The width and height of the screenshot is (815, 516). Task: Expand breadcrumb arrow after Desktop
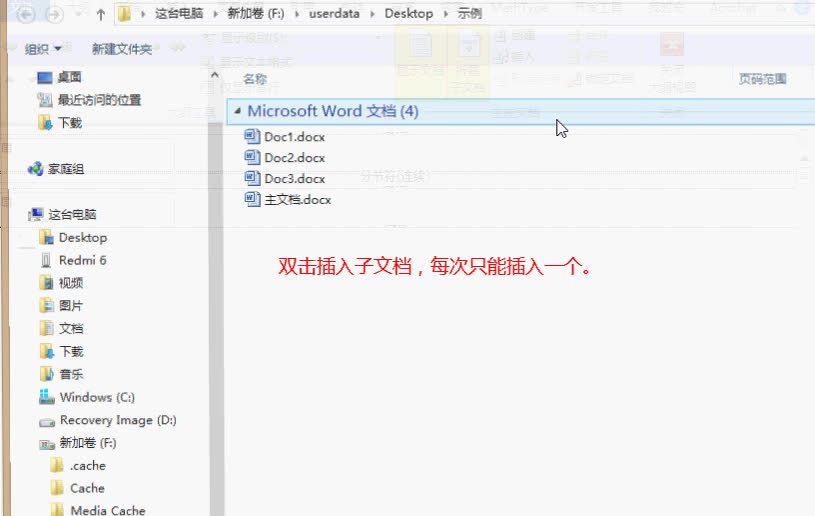coord(445,14)
